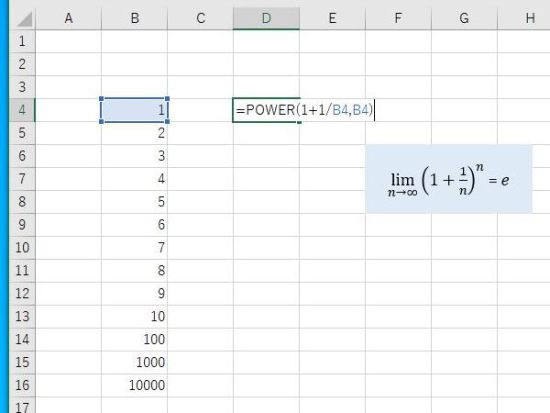
Task: Select row 4 header
Action: pyautogui.click(x=22, y=110)
